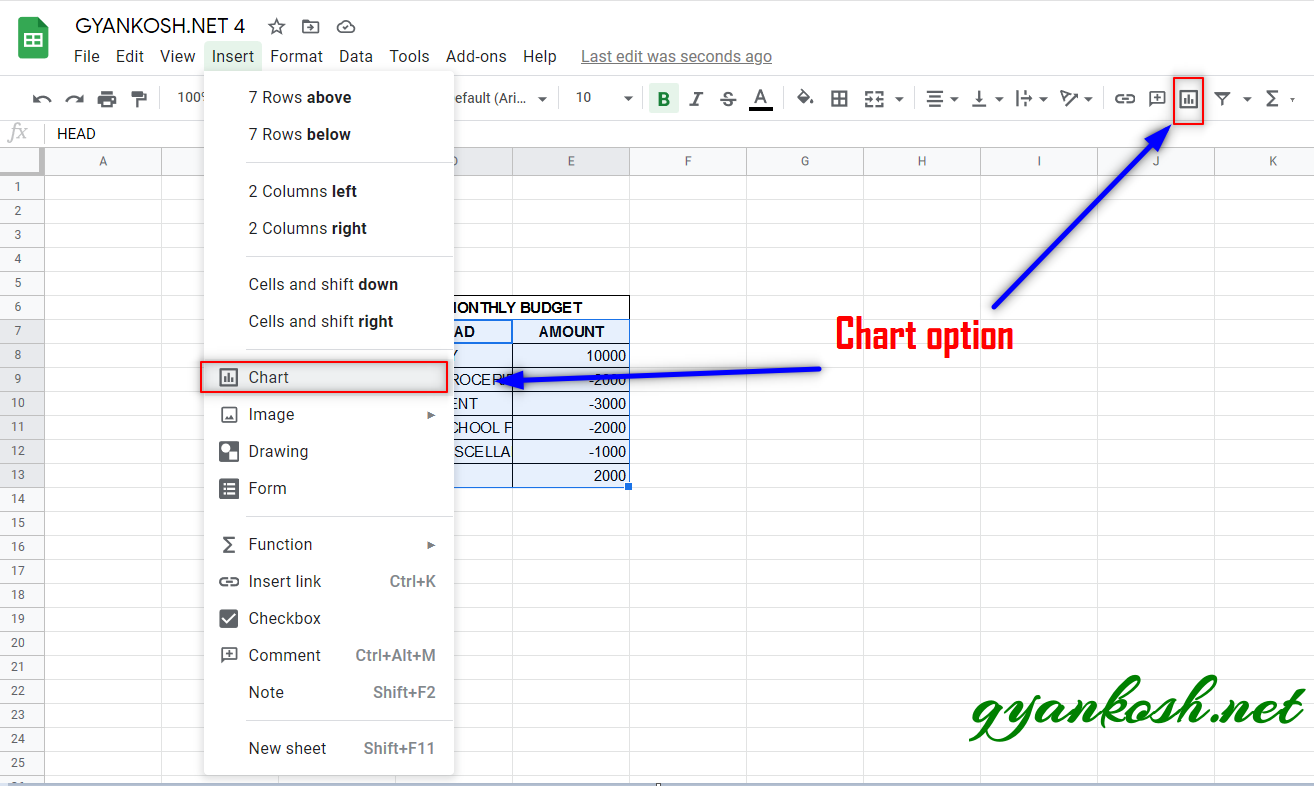The image size is (1314, 786).
Task: Select the Paint format roller icon
Action: tap(139, 98)
